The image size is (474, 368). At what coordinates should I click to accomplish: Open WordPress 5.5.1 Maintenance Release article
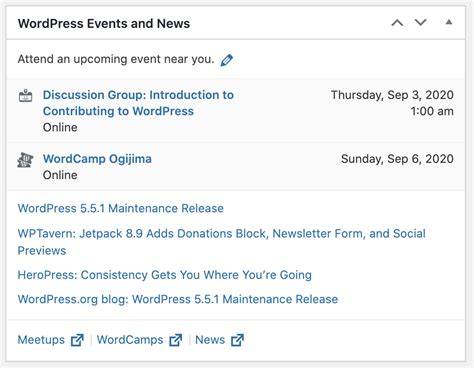coord(121,208)
